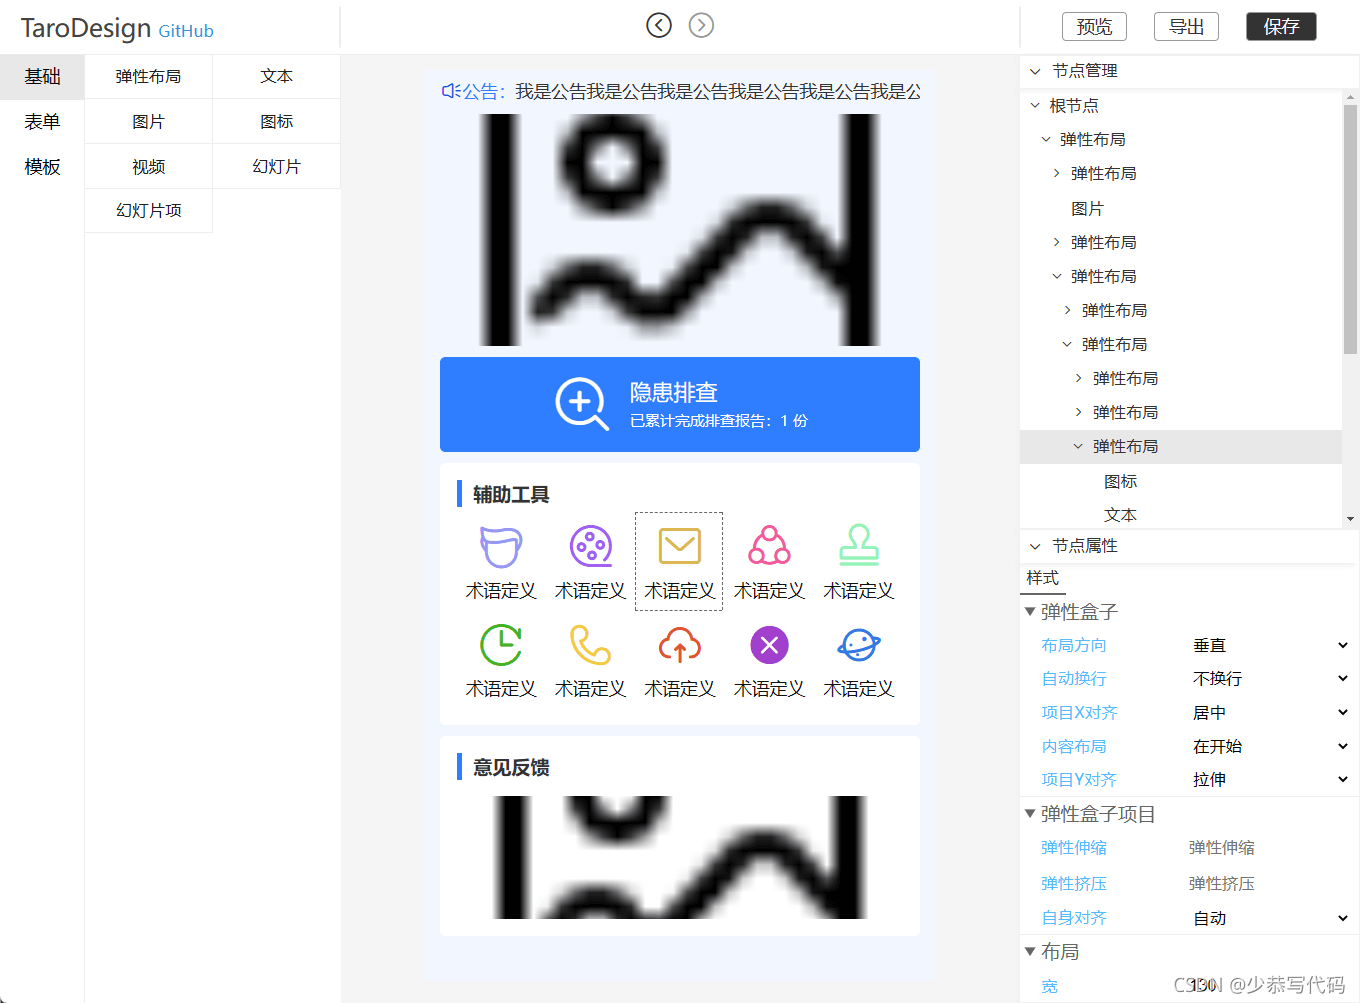Screen dimensions: 1360x1003
Task: Click the purple film reel icon
Action: 591,546
